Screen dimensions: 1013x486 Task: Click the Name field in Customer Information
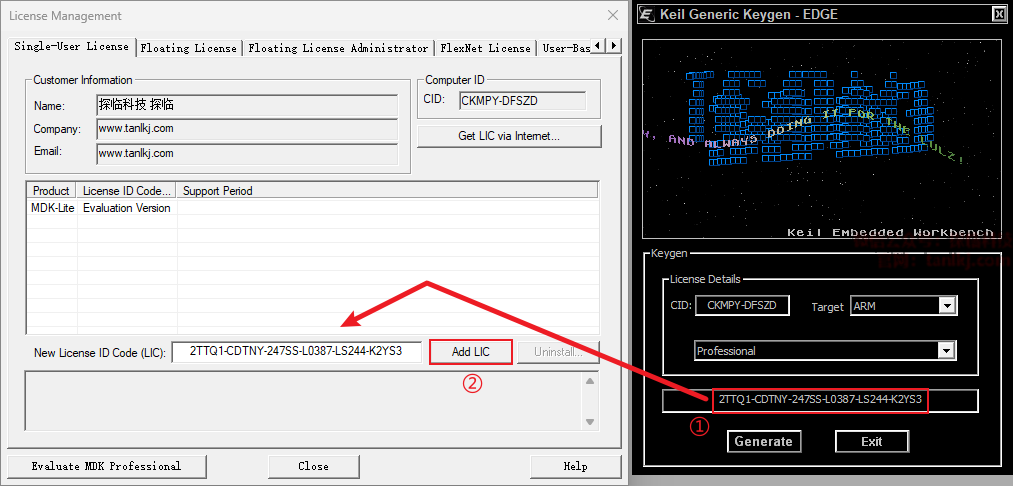pyautogui.click(x=247, y=105)
